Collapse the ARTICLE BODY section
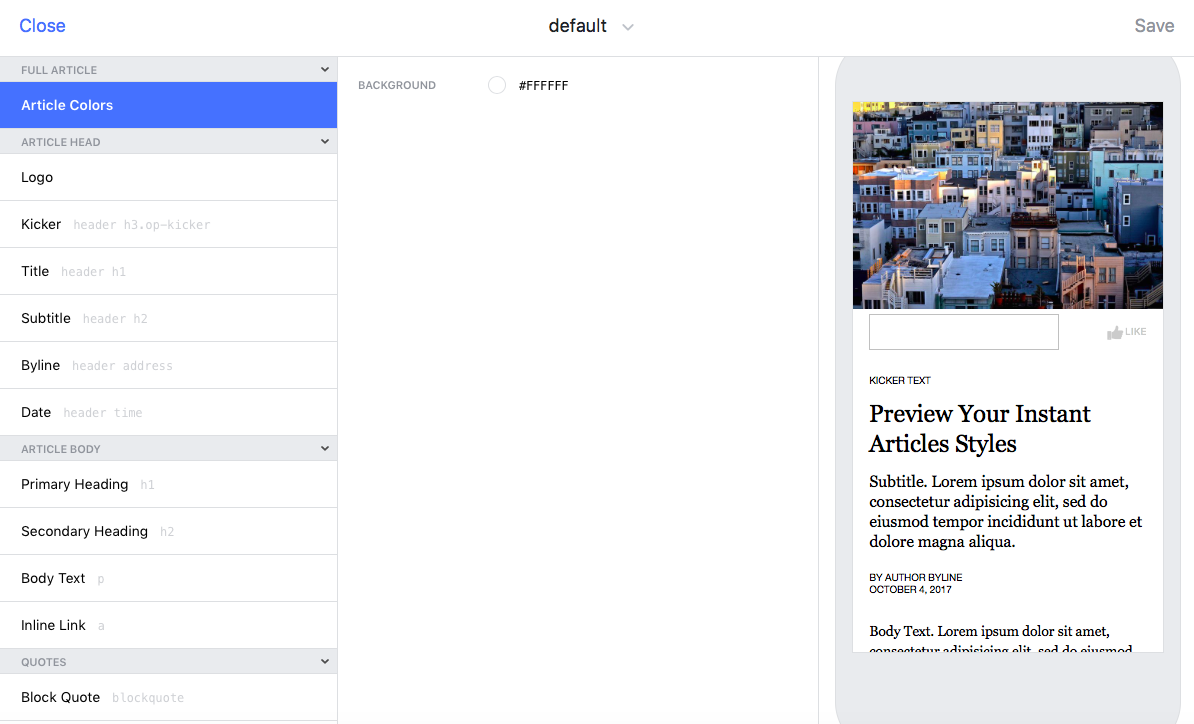Image resolution: width=1194 pixels, height=724 pixels. 324,448
